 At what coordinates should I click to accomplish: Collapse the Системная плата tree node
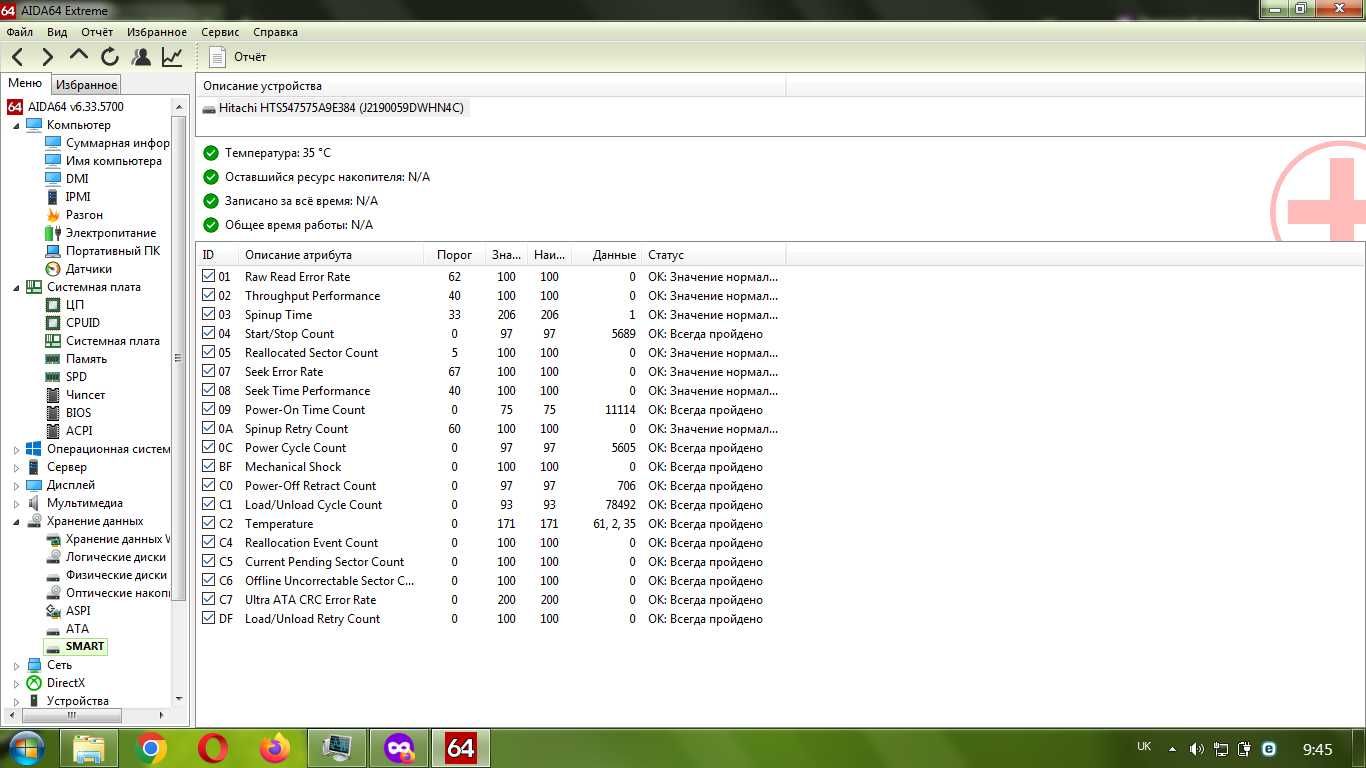coord(16,288)
